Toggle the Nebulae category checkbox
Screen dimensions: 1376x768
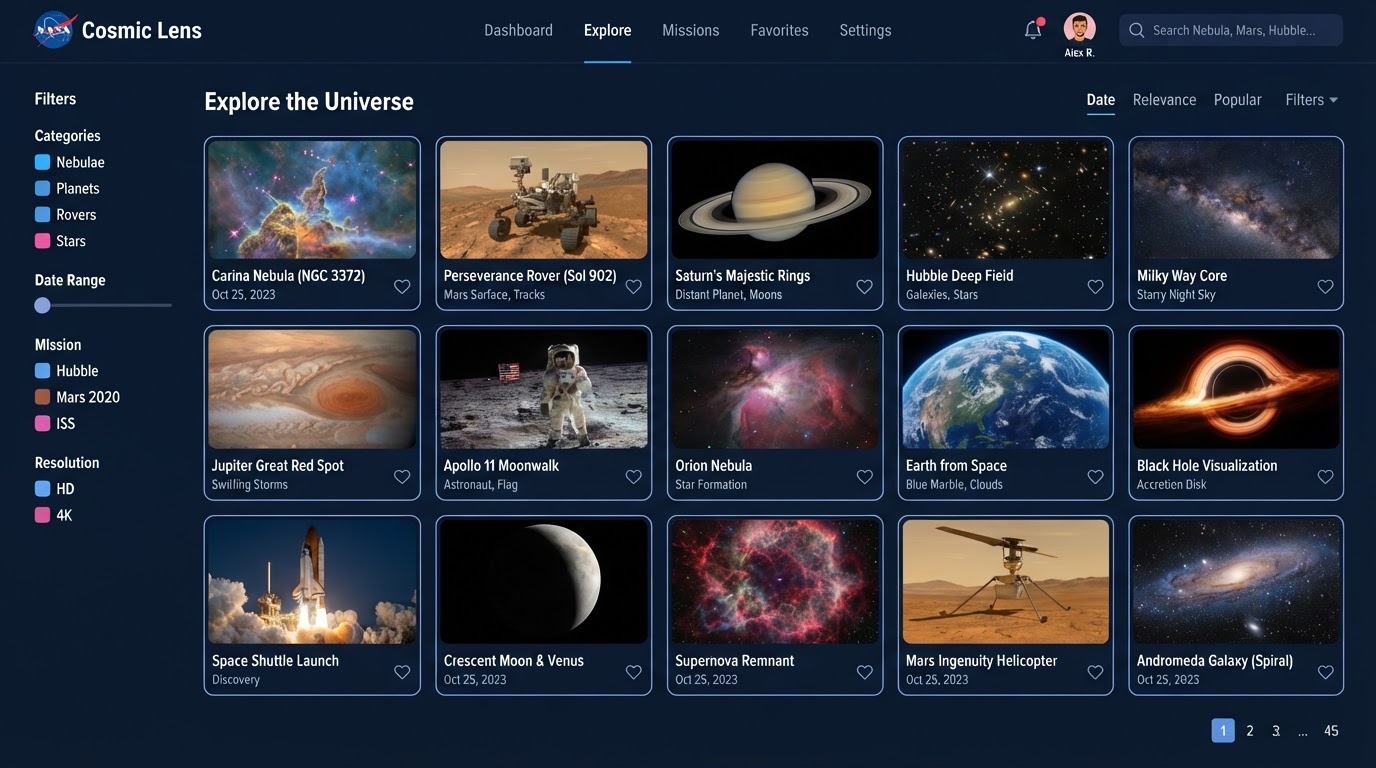pos(42,162)
